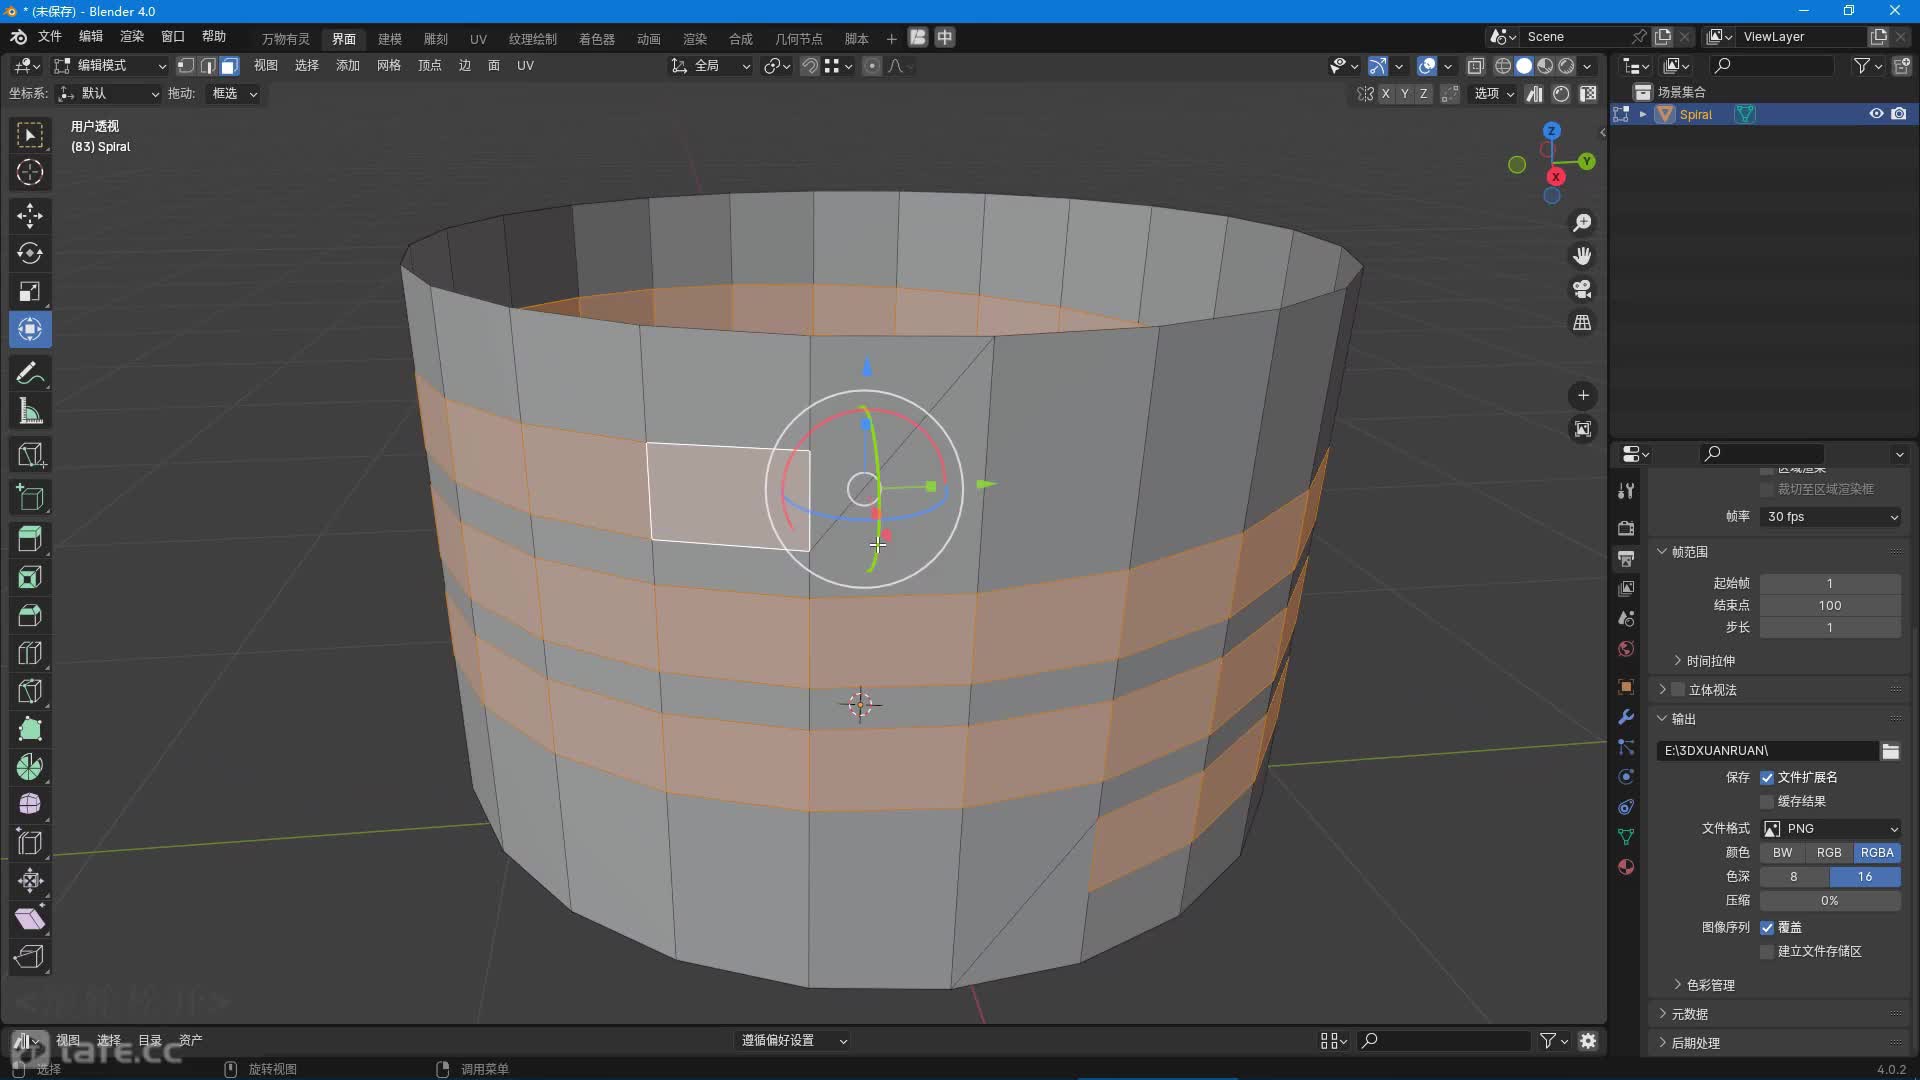Browse output folder with folder icon

tap(1890, 751)
